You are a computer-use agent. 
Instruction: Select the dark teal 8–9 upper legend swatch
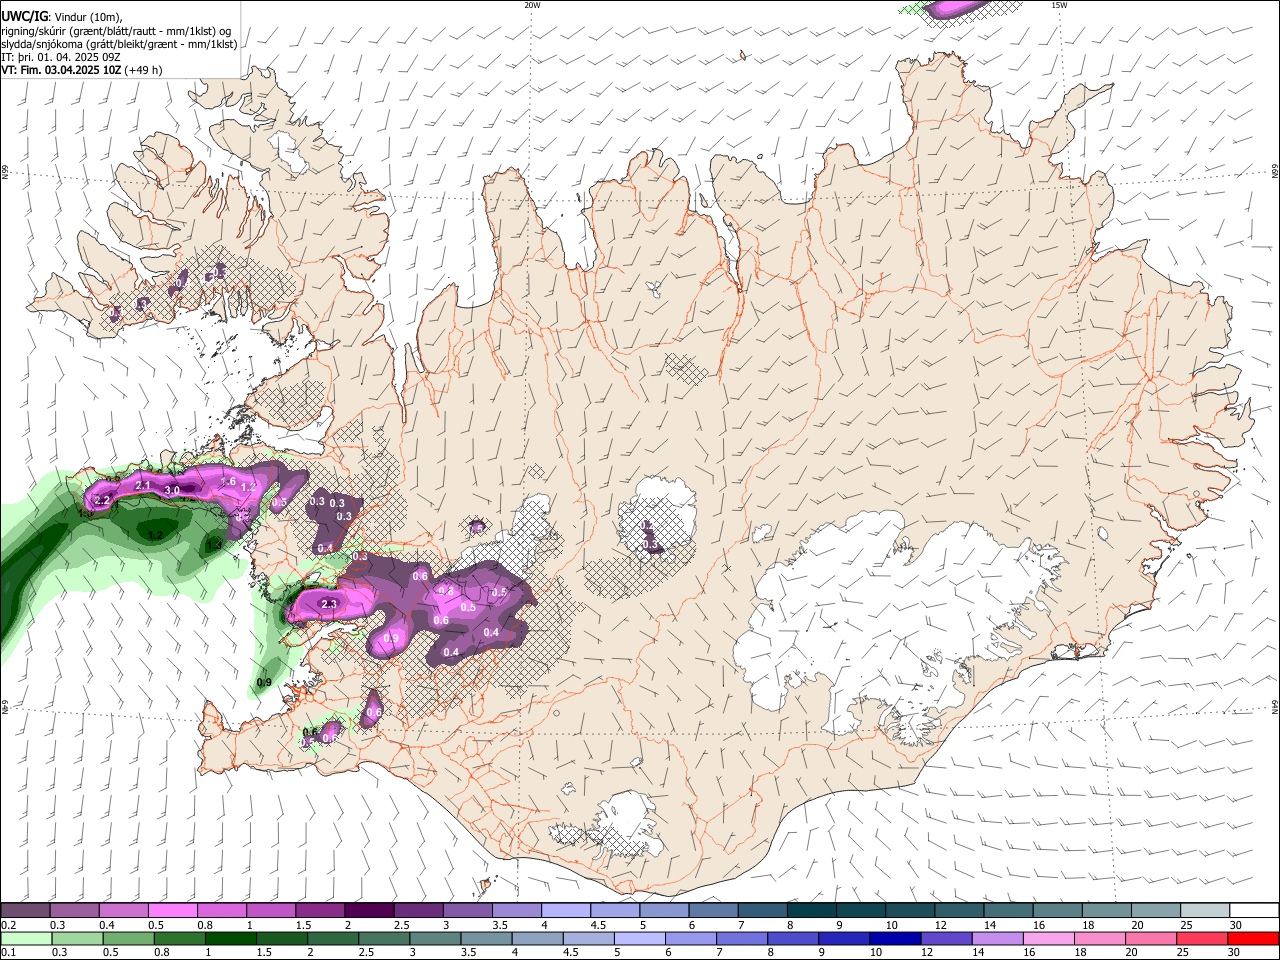(x=811, y=911)
